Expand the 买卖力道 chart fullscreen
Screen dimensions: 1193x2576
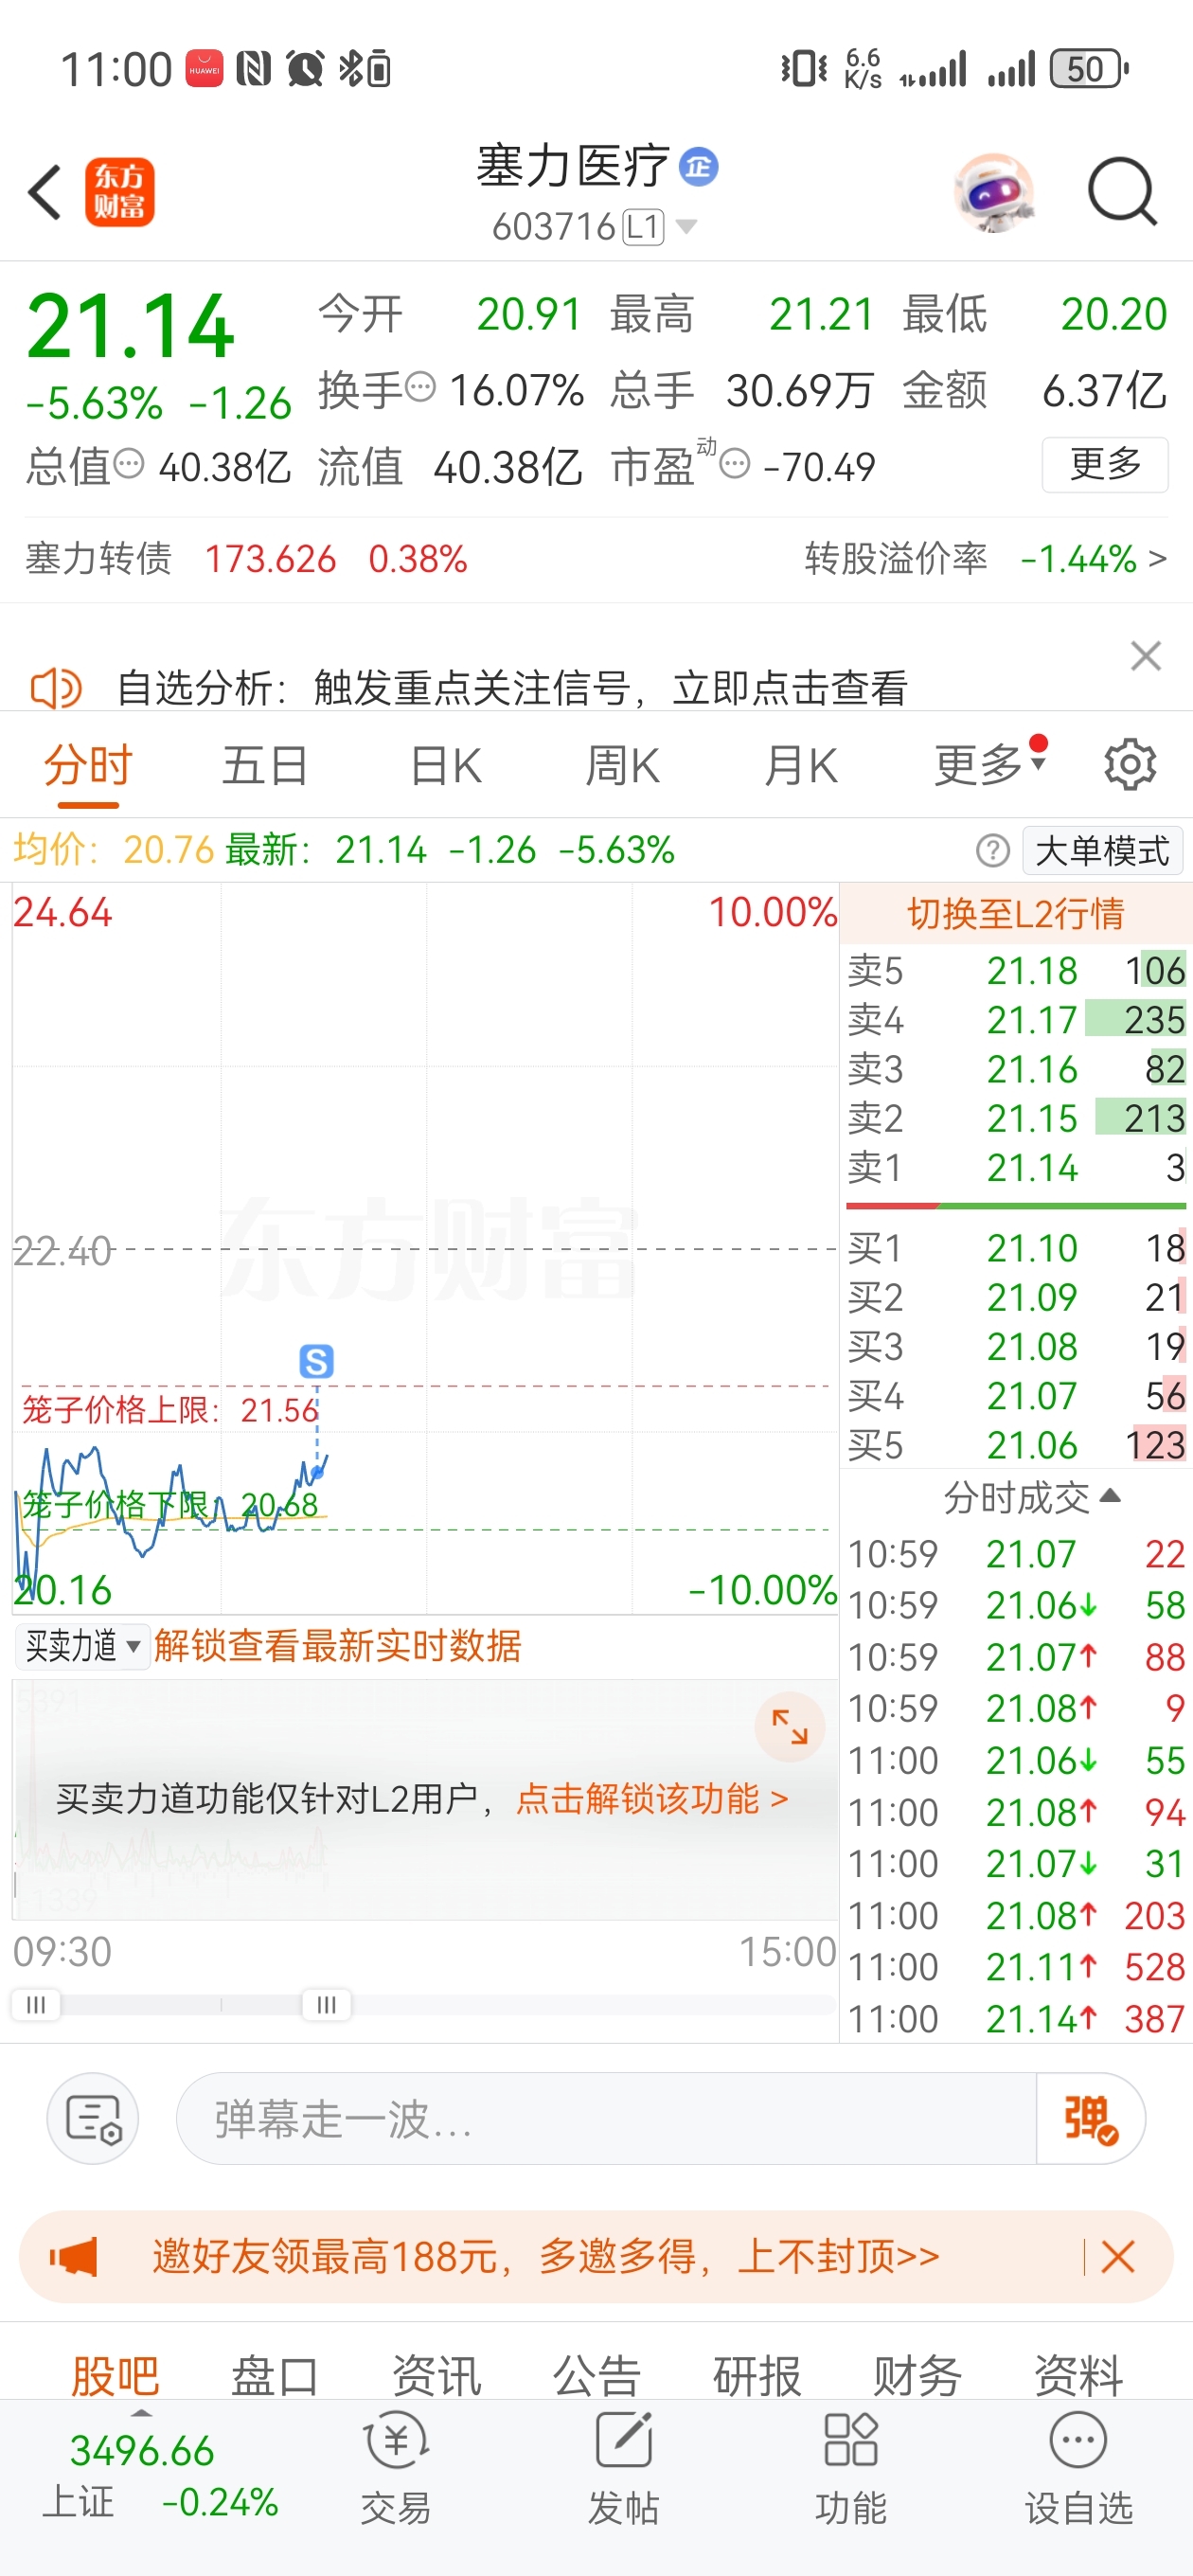pyautogui.click(x=789, y=1727)
